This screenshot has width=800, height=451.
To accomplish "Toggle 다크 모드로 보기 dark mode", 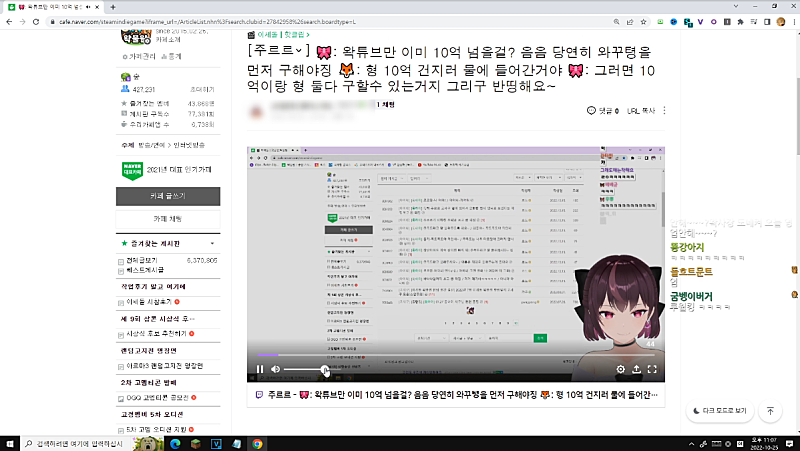I will (x=720, y=411).
